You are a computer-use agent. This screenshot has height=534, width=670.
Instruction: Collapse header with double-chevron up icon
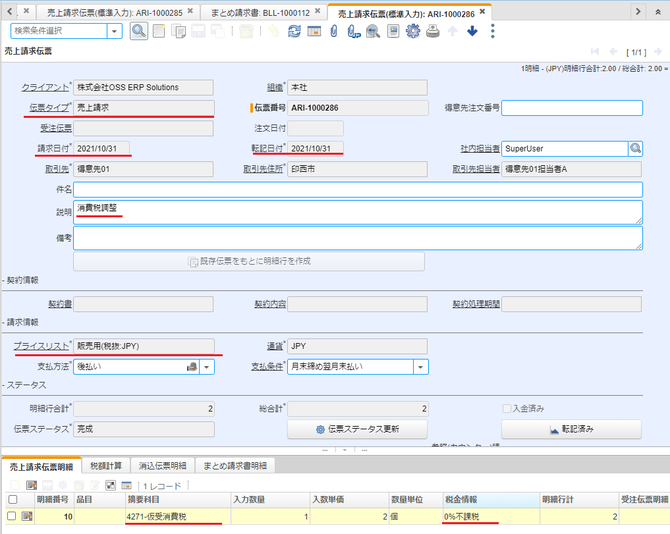tap(658, 12)
